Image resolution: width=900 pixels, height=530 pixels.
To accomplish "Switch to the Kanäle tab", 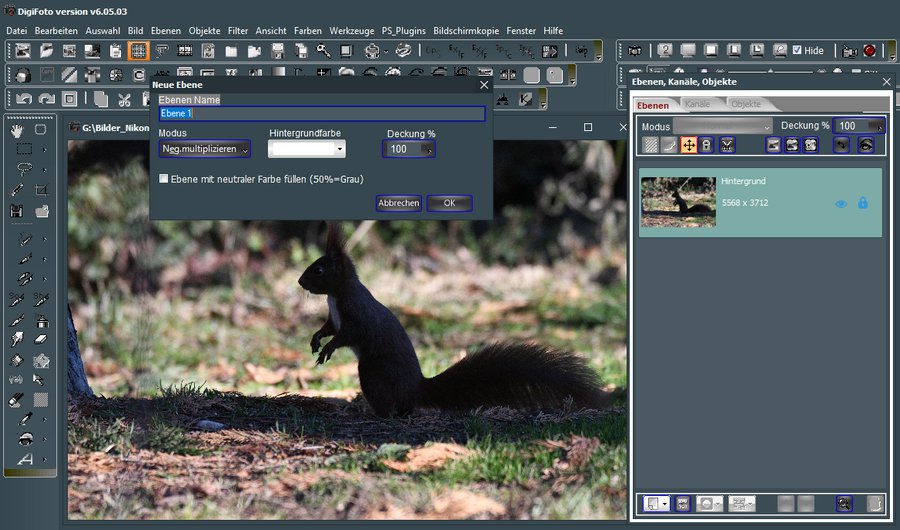I will click(698, 104).
